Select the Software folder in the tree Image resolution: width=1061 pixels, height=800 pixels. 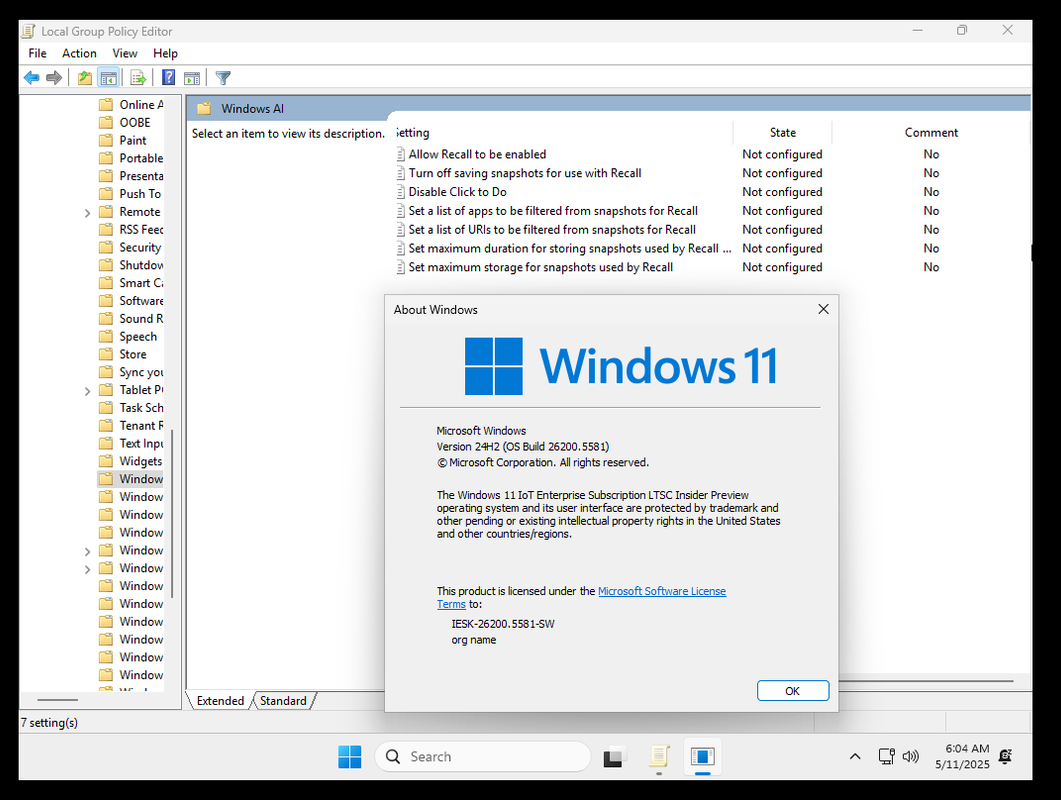pyautogui.click(x=141, y=301)
